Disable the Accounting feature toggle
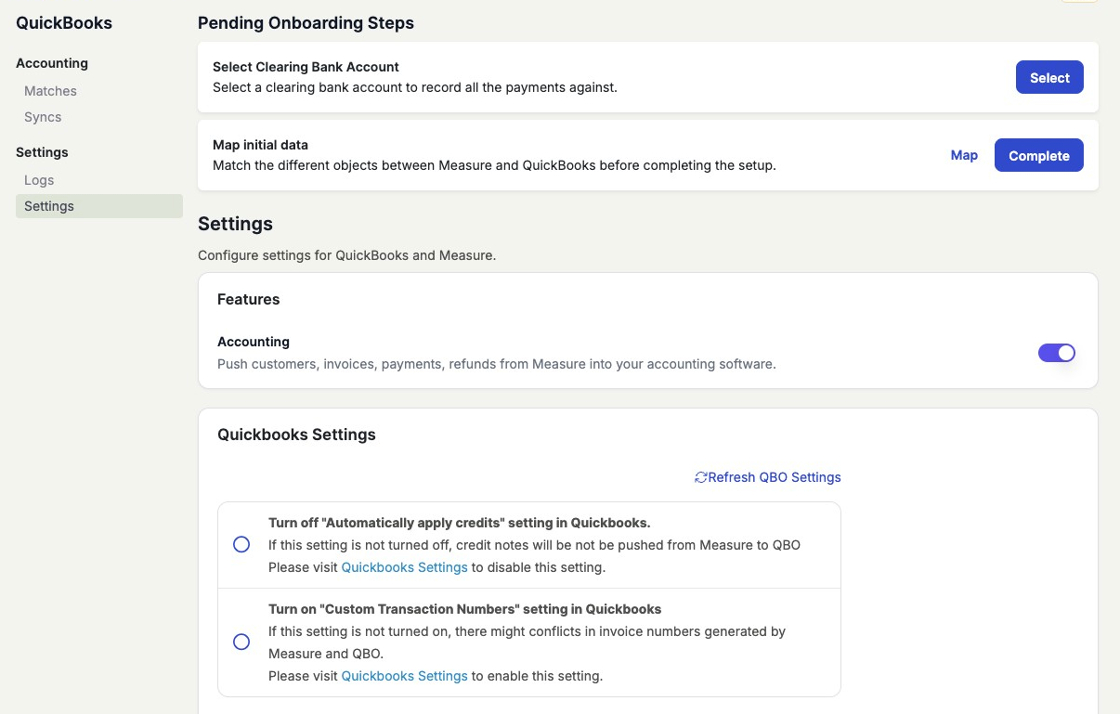The width and height of the screenshot is (1120, 714). coord(1056,353)
